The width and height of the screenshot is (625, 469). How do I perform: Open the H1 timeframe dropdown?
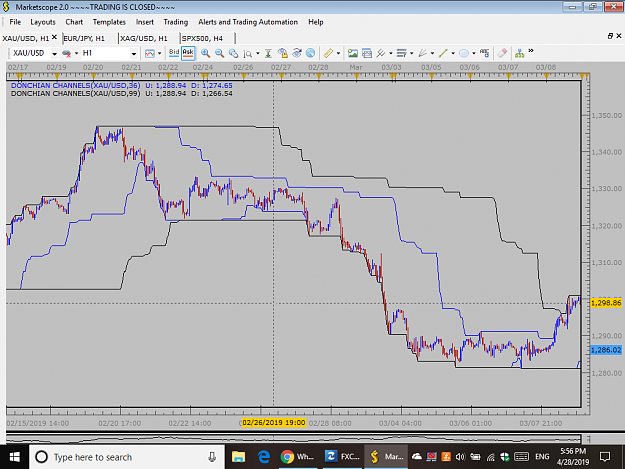tap(134, 53)
